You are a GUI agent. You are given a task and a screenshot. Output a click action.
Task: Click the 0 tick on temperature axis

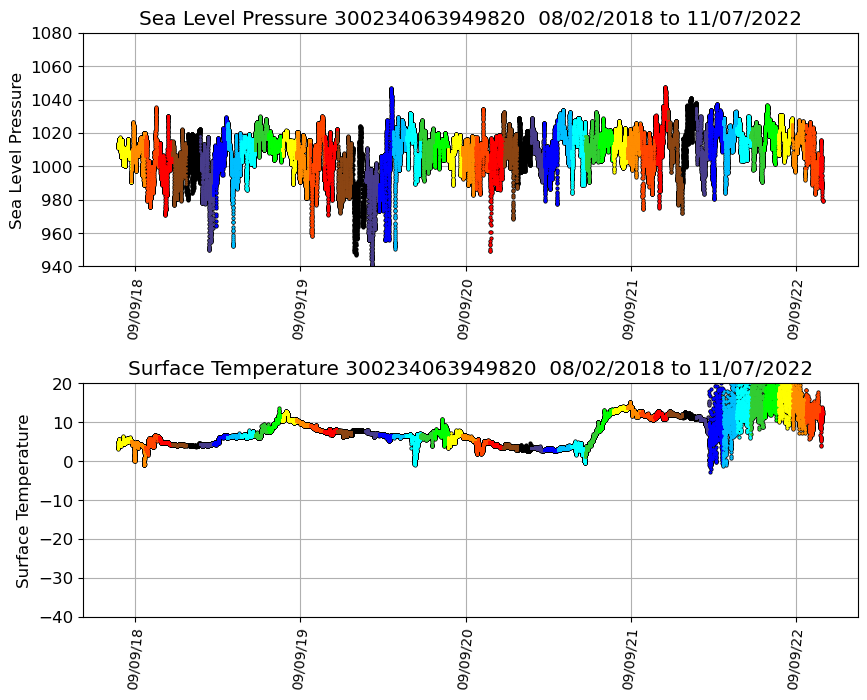[x=66, y=462]
